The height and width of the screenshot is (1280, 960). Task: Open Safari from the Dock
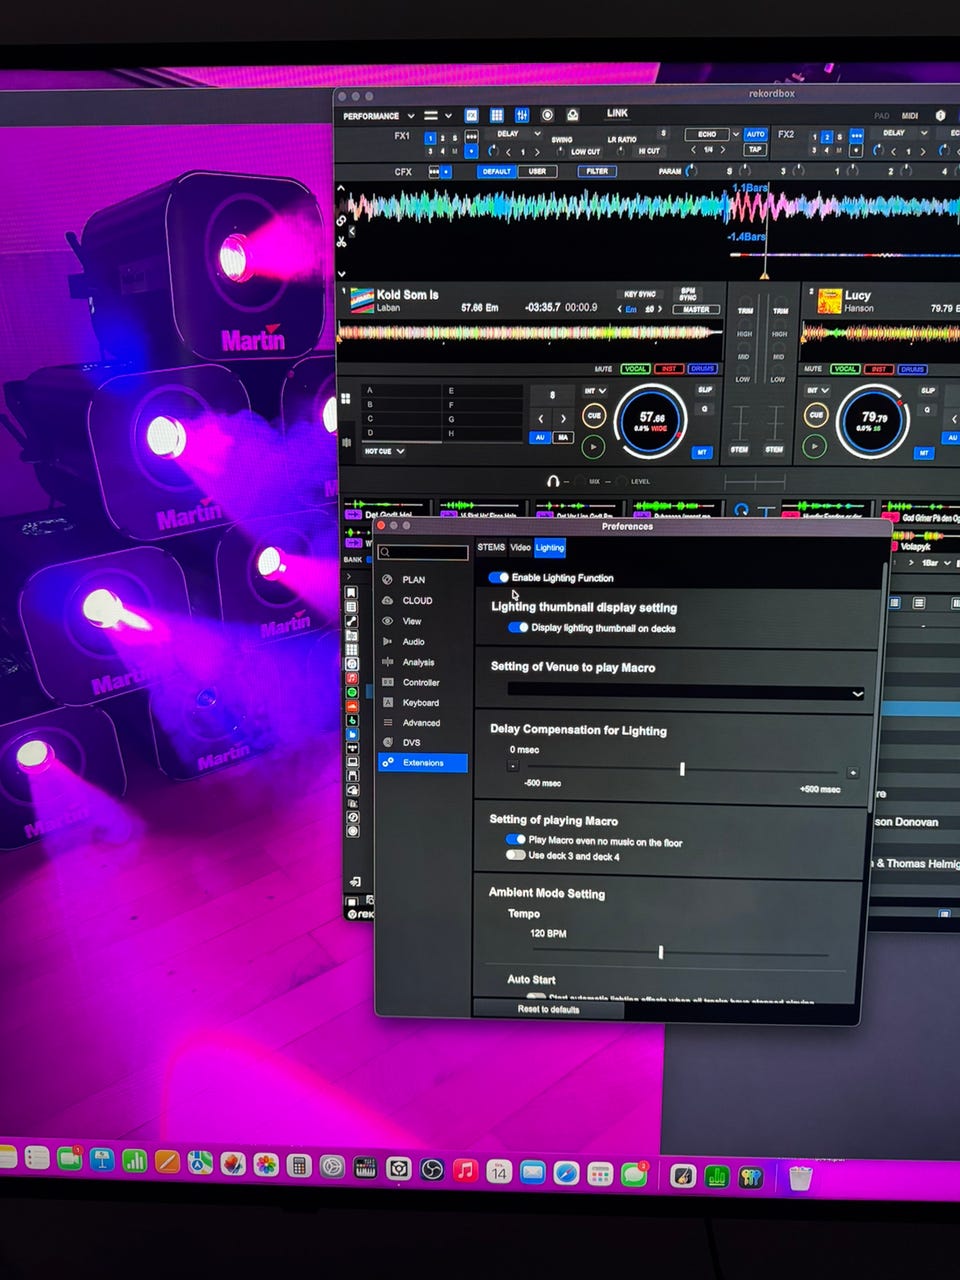pos(566,1172)
